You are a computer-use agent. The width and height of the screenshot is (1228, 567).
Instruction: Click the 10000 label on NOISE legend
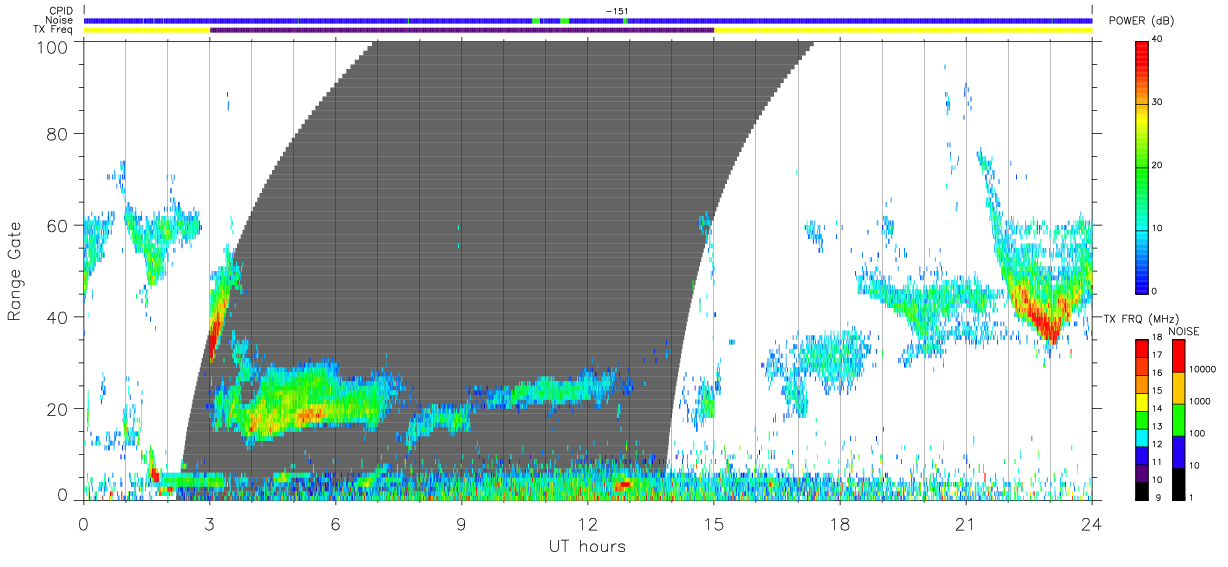click(x=1202, y=371)
